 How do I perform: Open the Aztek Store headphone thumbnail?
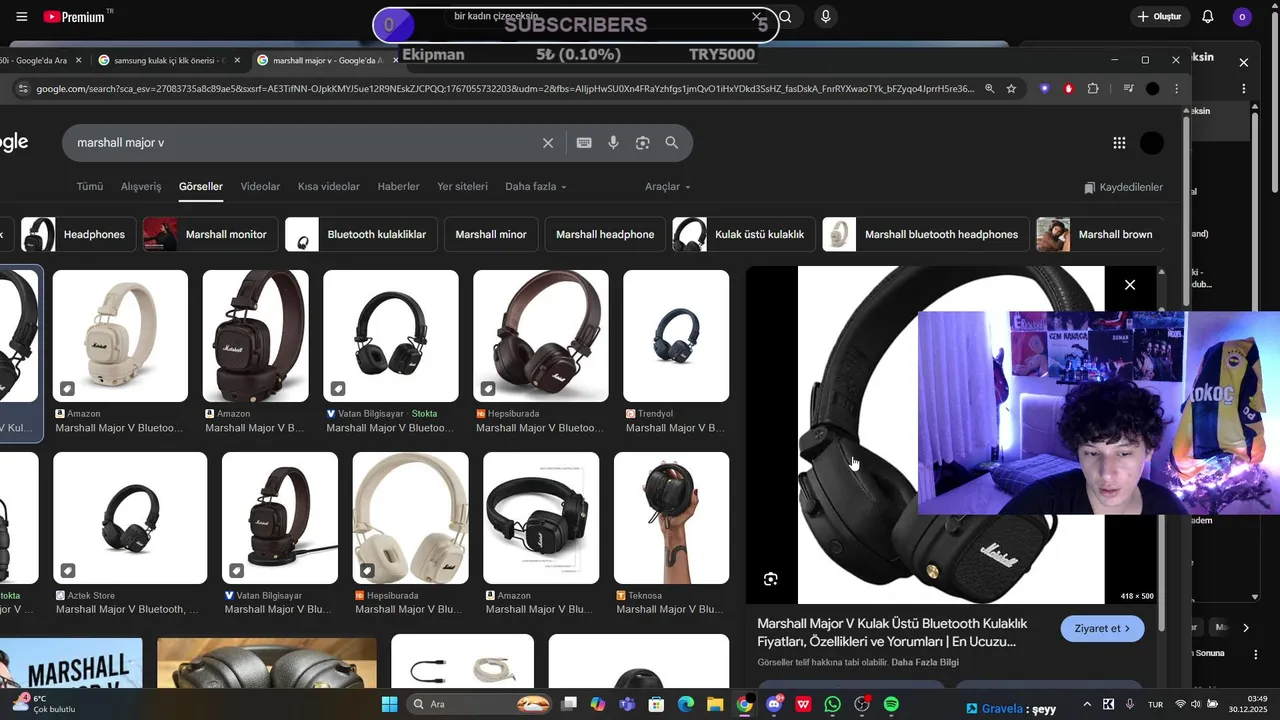pyautogui.click(x=130, y=518)
